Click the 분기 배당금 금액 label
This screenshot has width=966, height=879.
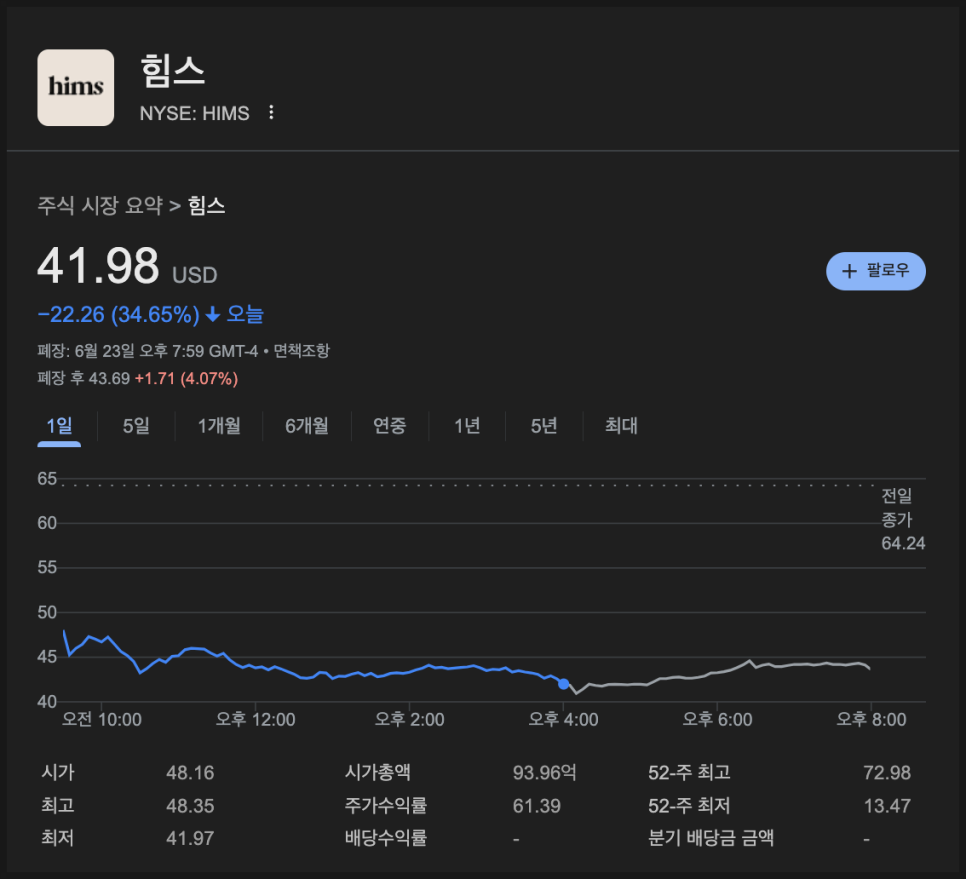pos(711,838)
